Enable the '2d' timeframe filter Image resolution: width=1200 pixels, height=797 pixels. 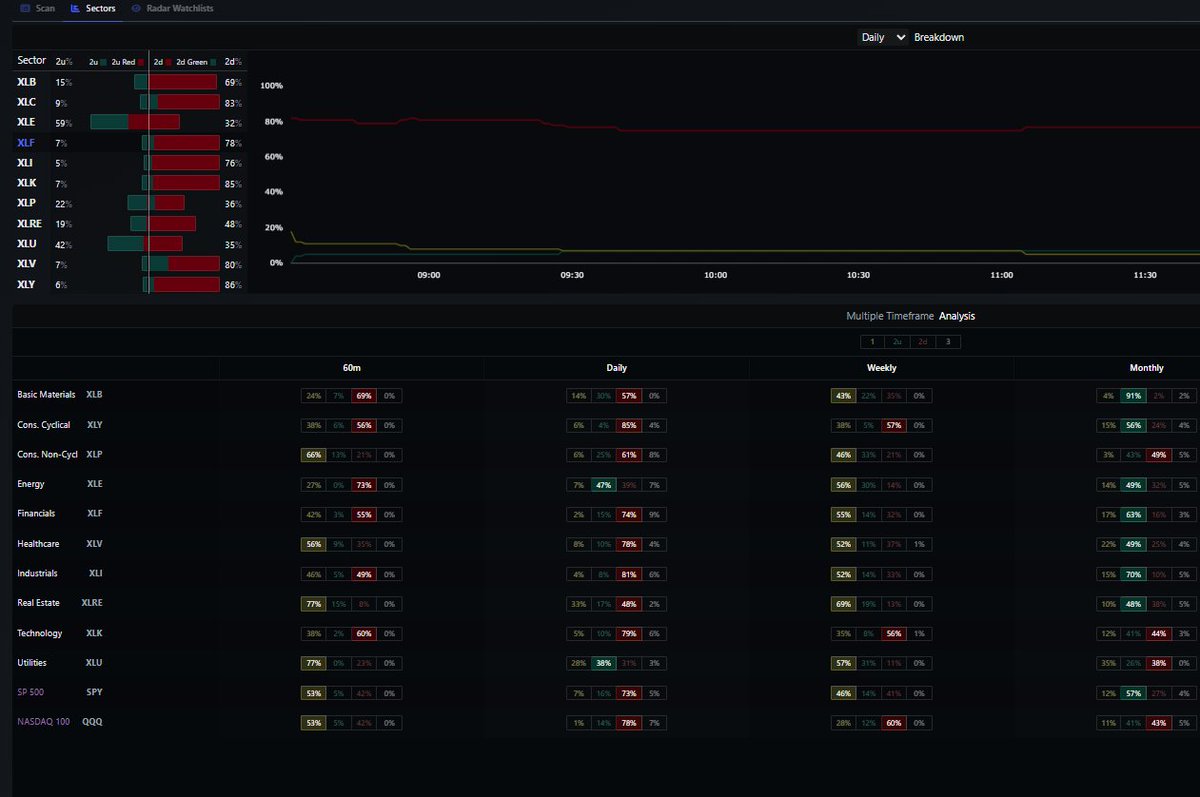[x=923, y=341]
